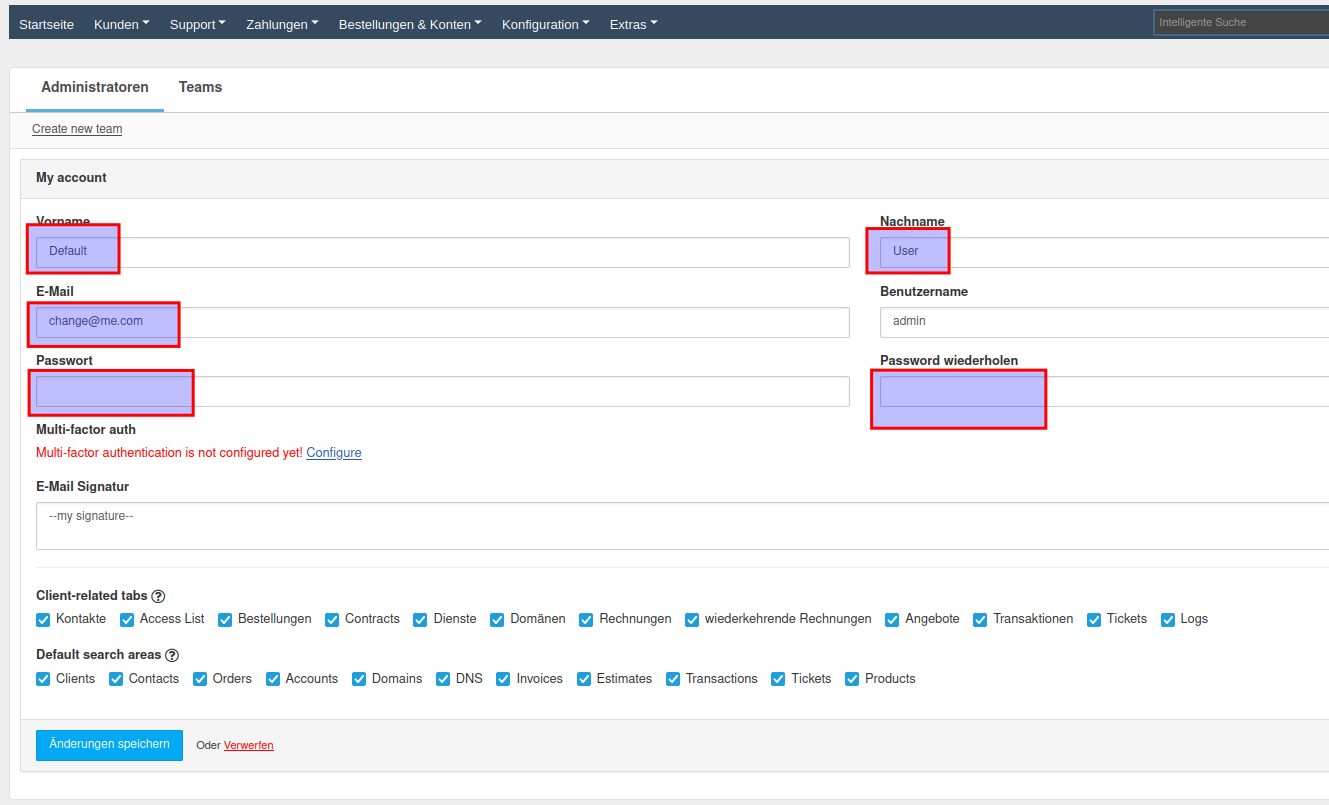Toggle the wiederkehrende Rechnungen checkbox

(692, 620)
